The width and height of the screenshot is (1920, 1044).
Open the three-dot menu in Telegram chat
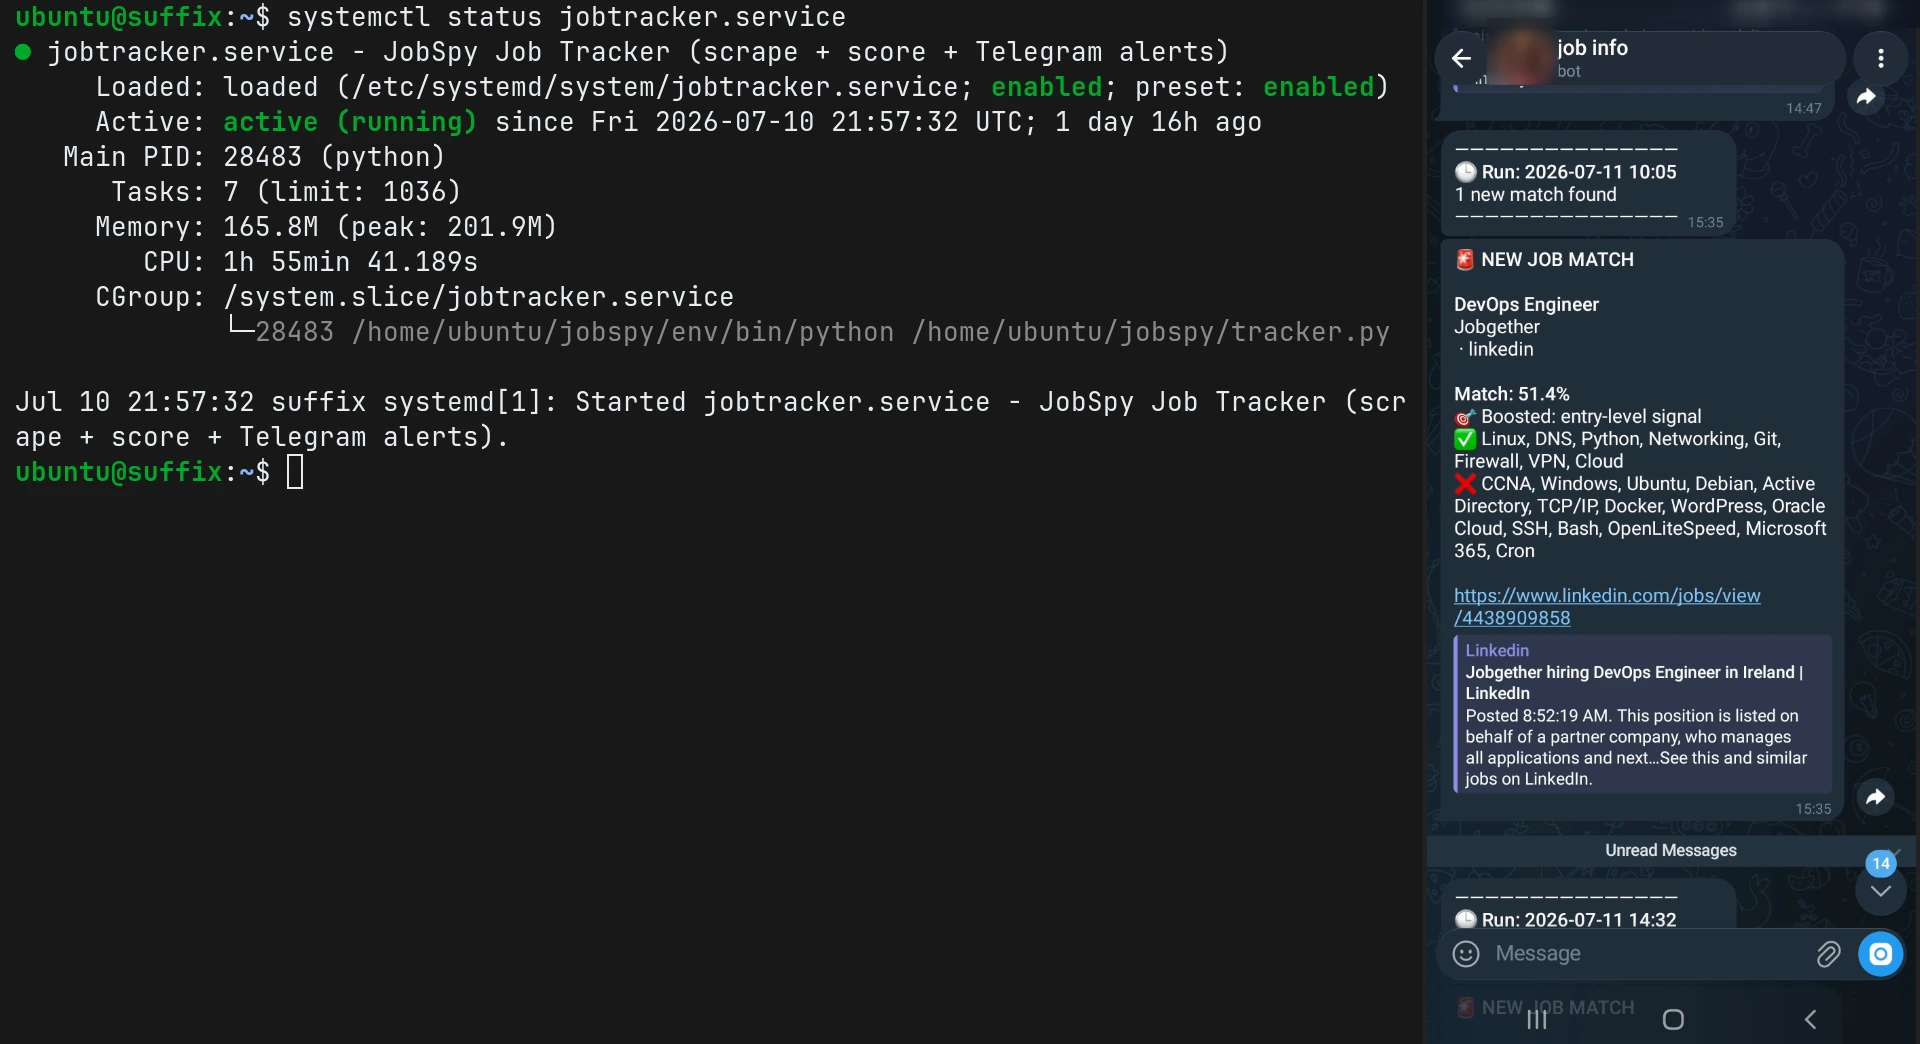click(1880, 58)
